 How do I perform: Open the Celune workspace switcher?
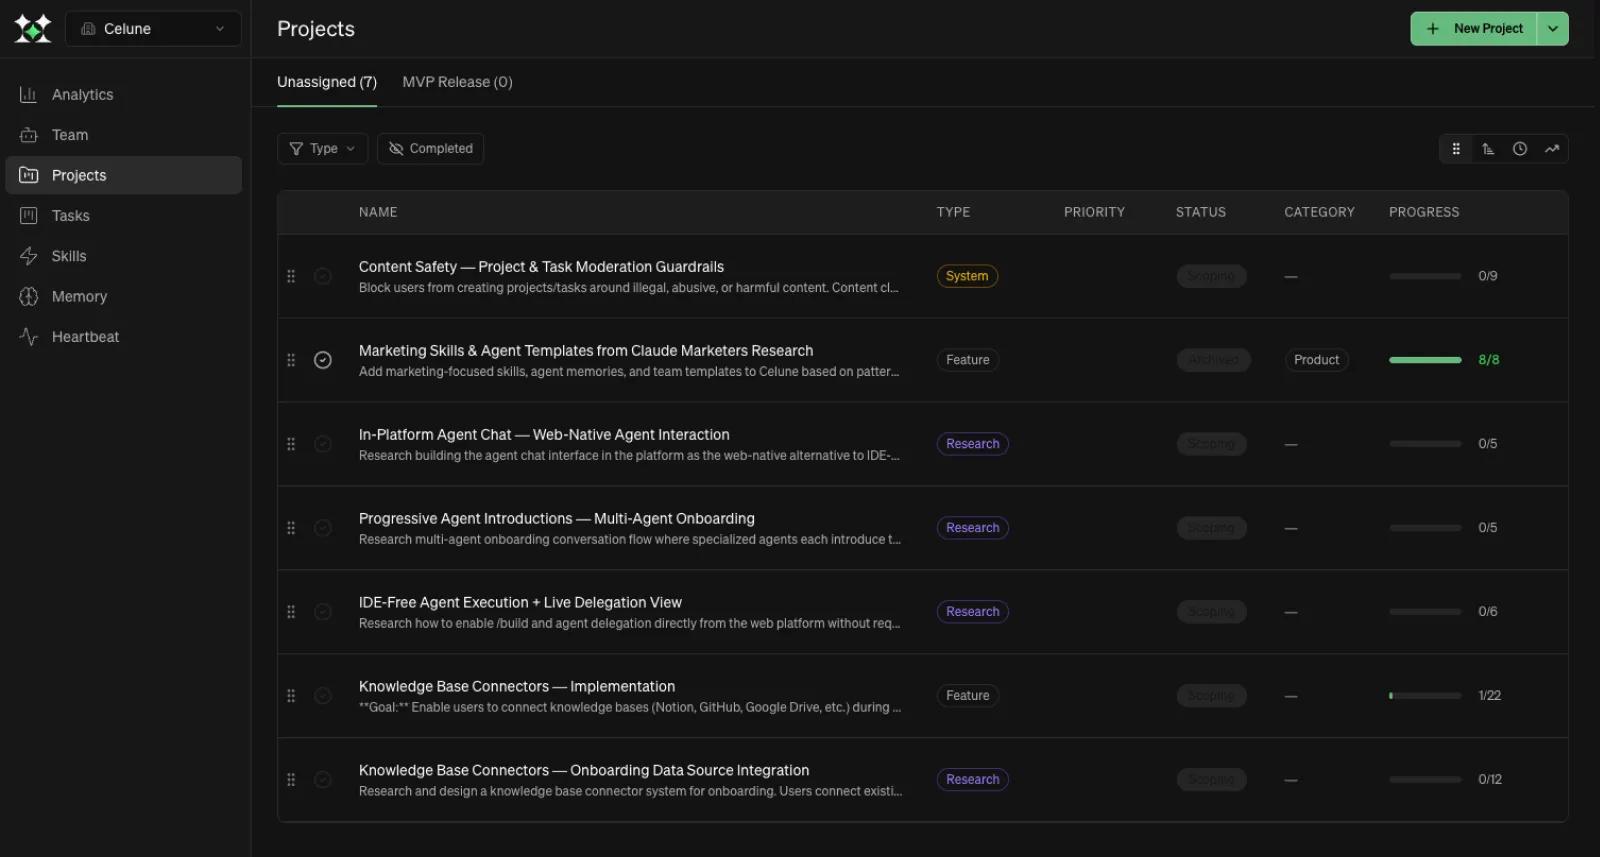[x=153, y=29]
